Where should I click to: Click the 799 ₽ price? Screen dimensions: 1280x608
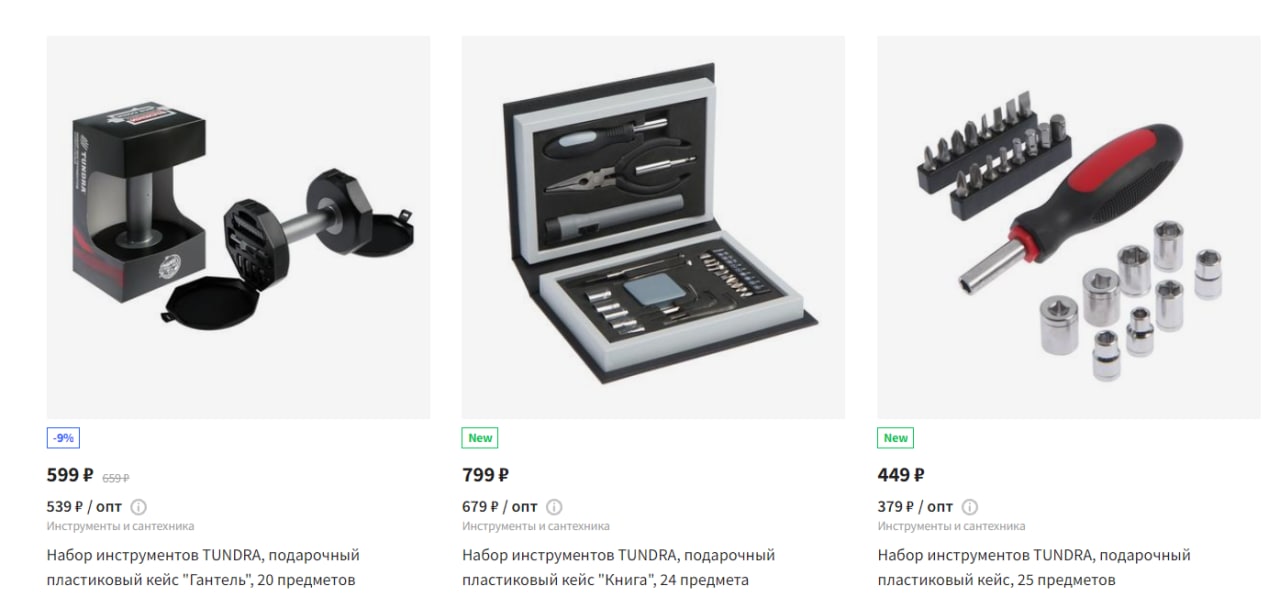(x=485, y=475)
